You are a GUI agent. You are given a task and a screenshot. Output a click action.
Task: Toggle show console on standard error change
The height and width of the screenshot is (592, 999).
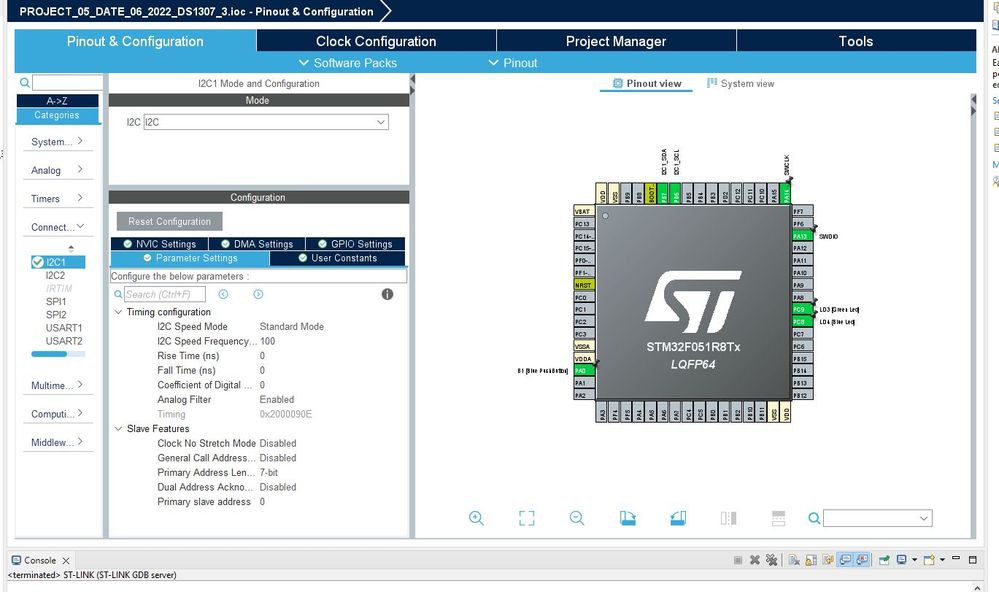click(862, 560)
